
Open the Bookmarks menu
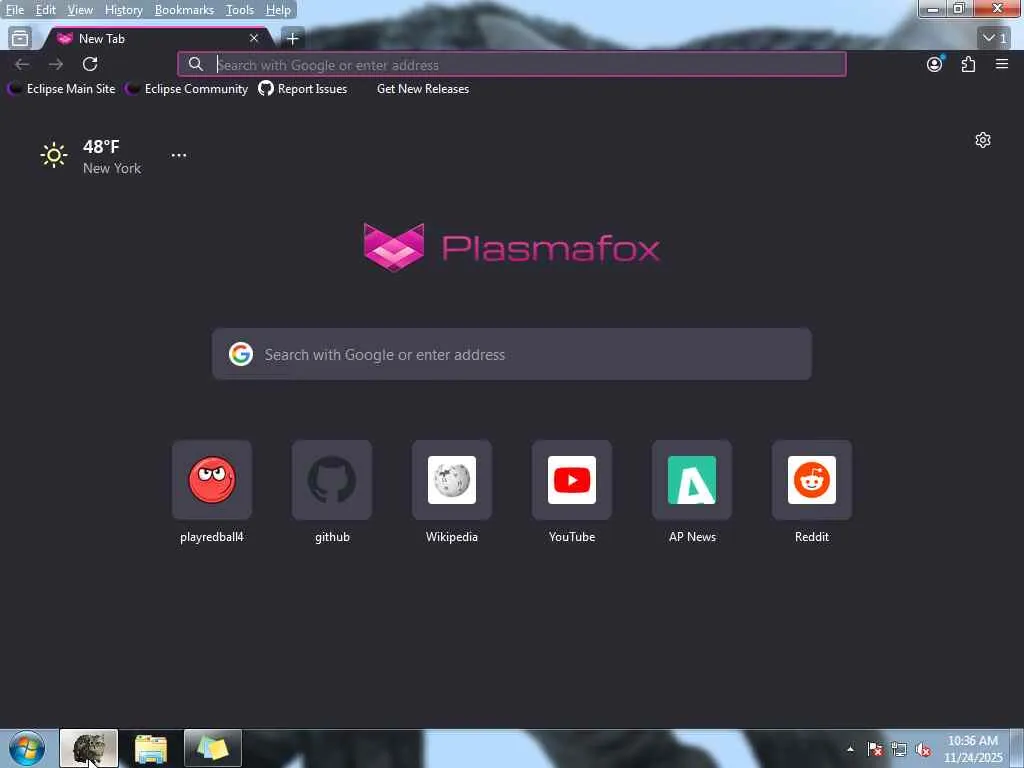point(184,10)
